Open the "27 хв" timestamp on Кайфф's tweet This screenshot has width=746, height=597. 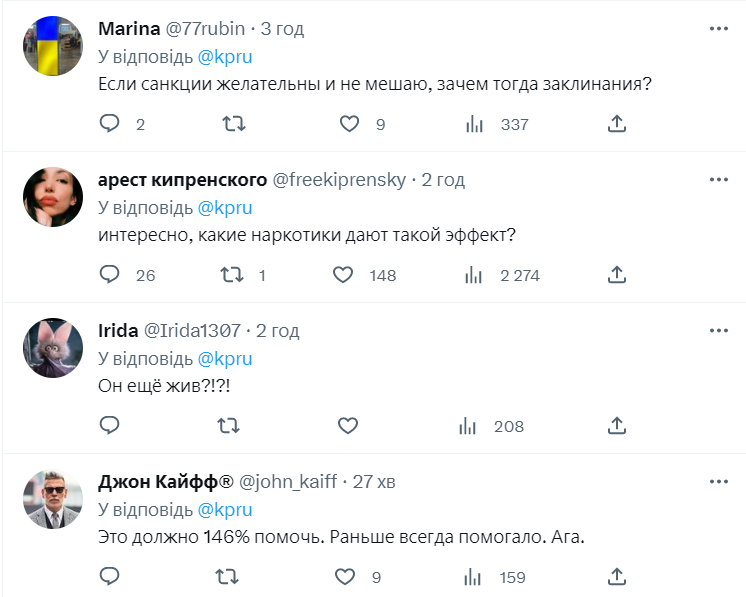[x=374, y=481]
